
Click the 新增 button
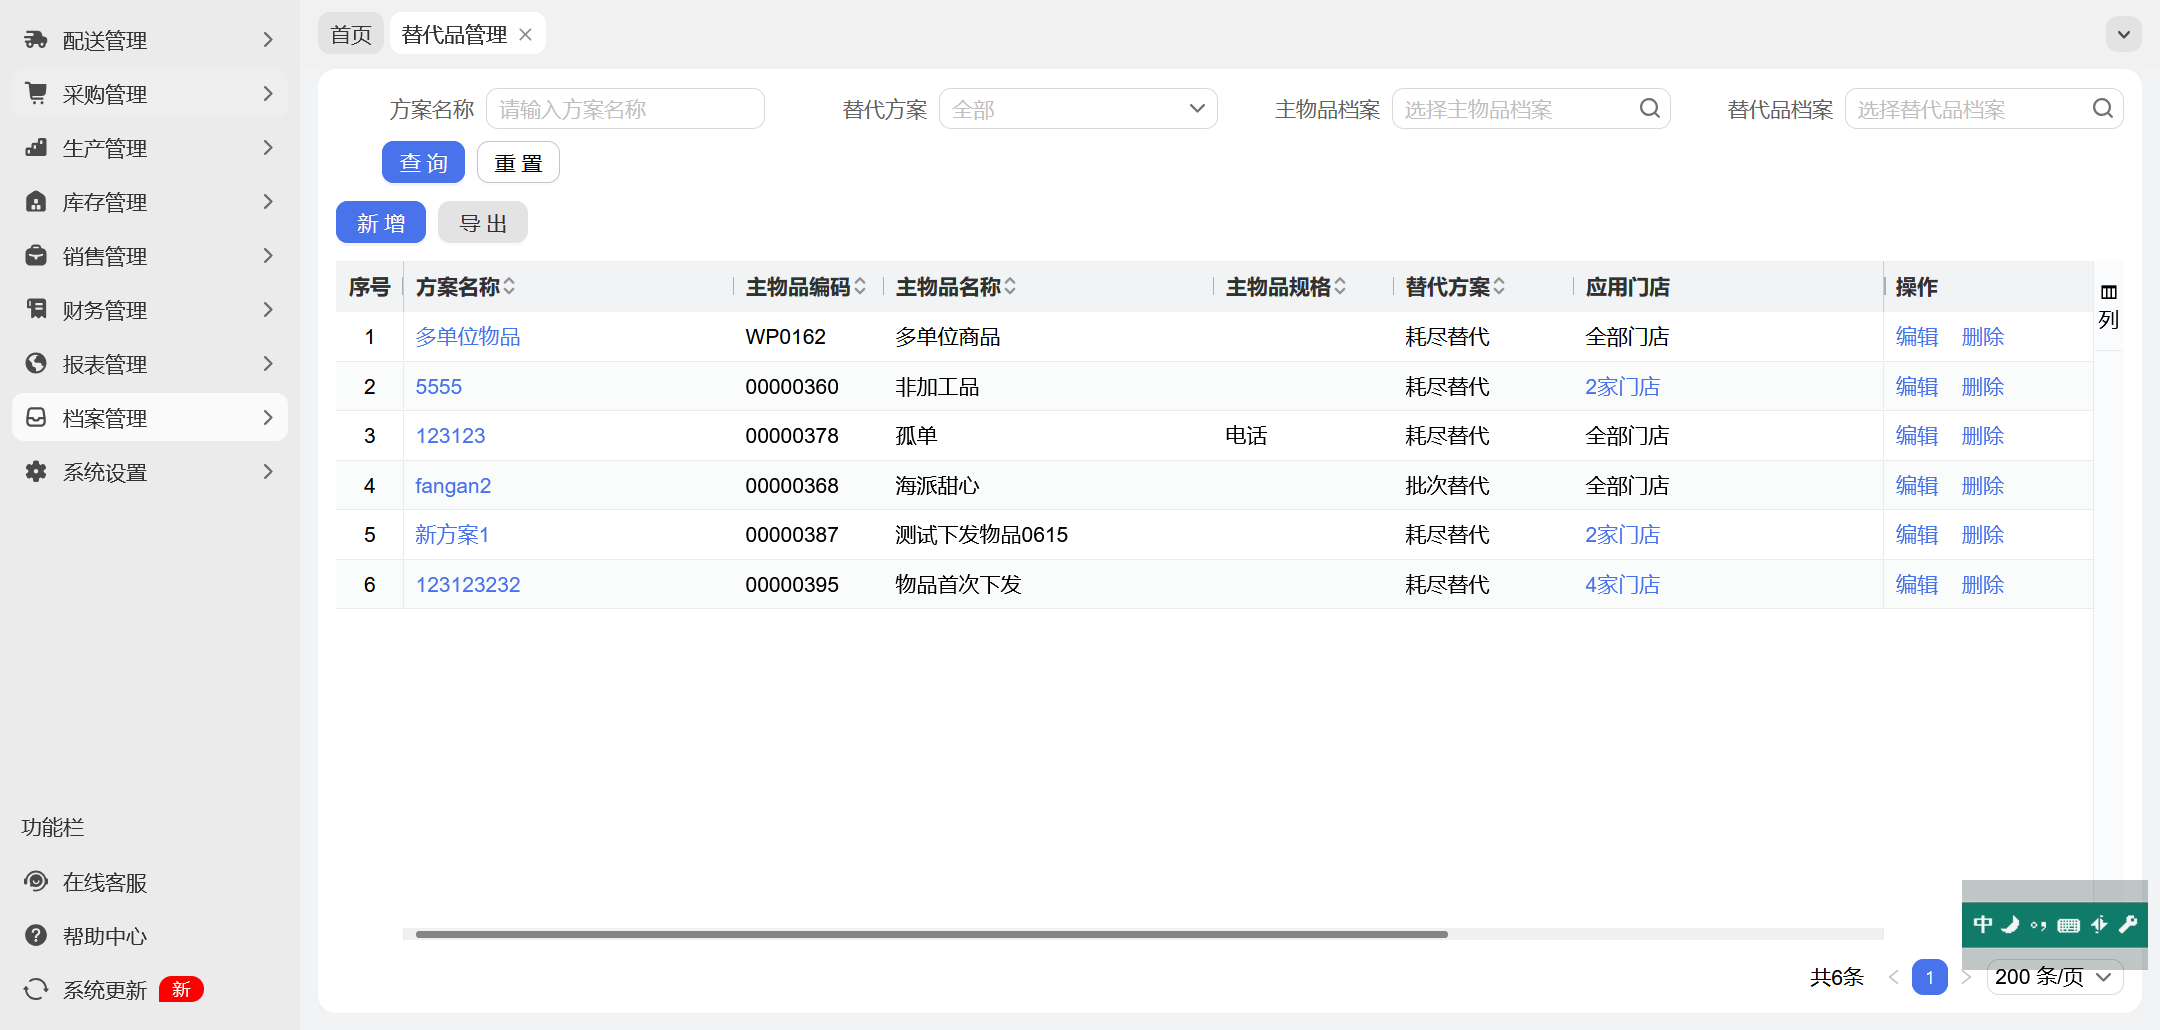pyautogui.click(x=381, y=223)
